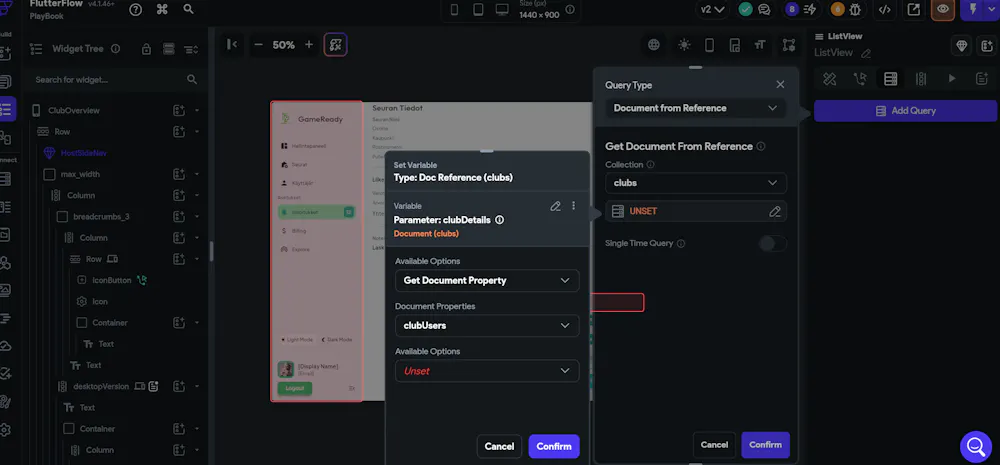Toggle canvas light mode sun icon

point(684,45)
